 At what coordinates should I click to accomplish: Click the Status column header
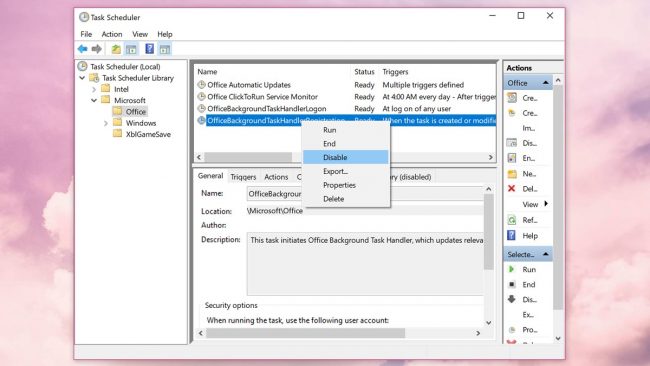(365, 72)
